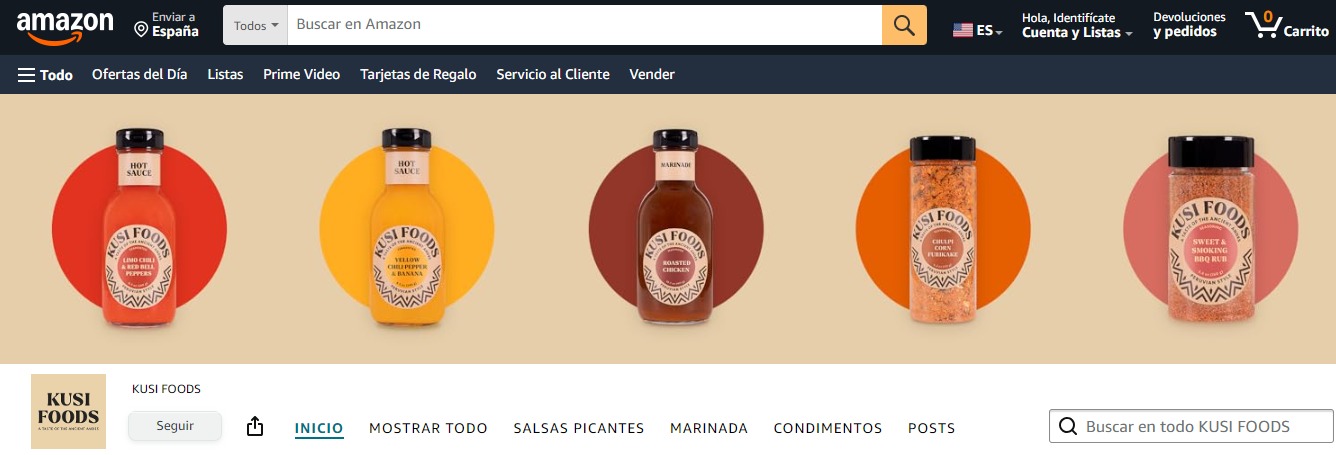Click the KUSI FOODS store logo

68,411
